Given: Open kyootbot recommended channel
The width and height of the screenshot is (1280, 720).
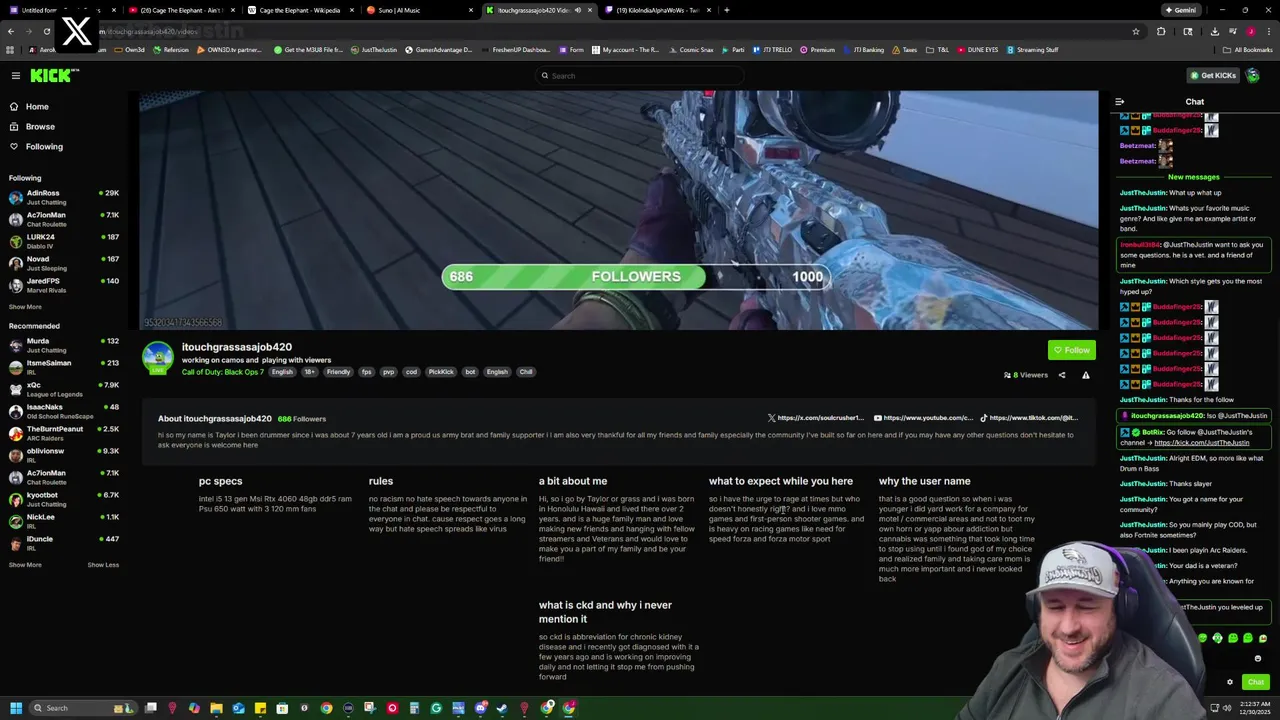Looking at the screenshot, I should tap(64, 499).
